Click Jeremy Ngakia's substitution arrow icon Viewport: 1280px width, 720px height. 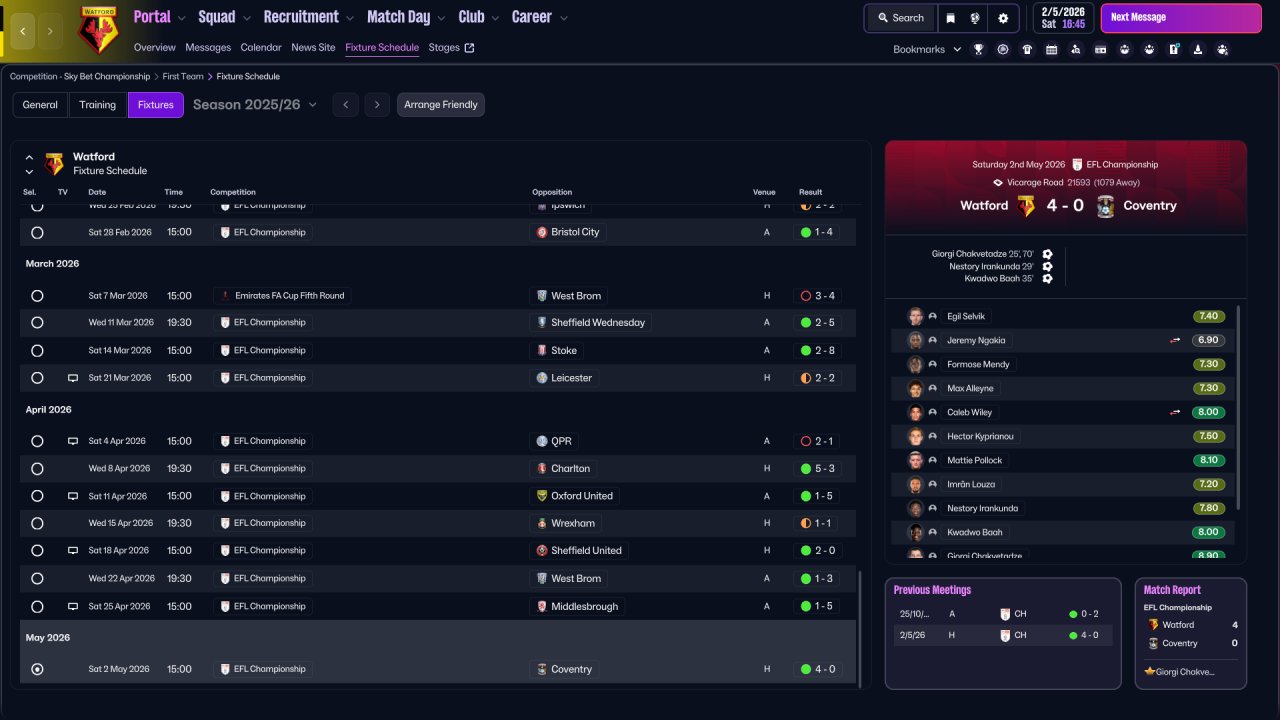[x=1176, y=340]
